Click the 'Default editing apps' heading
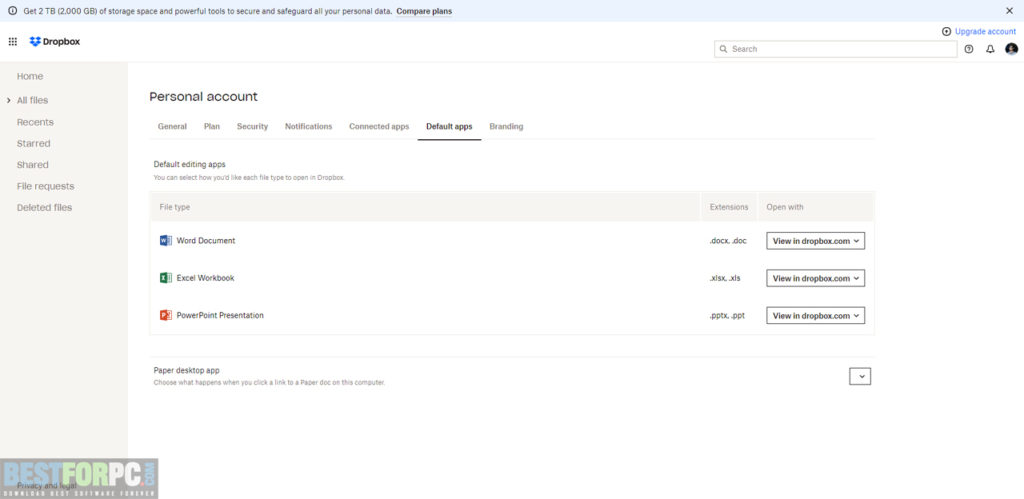Viewport: 1024px width, 499px height. coord(189,165)
